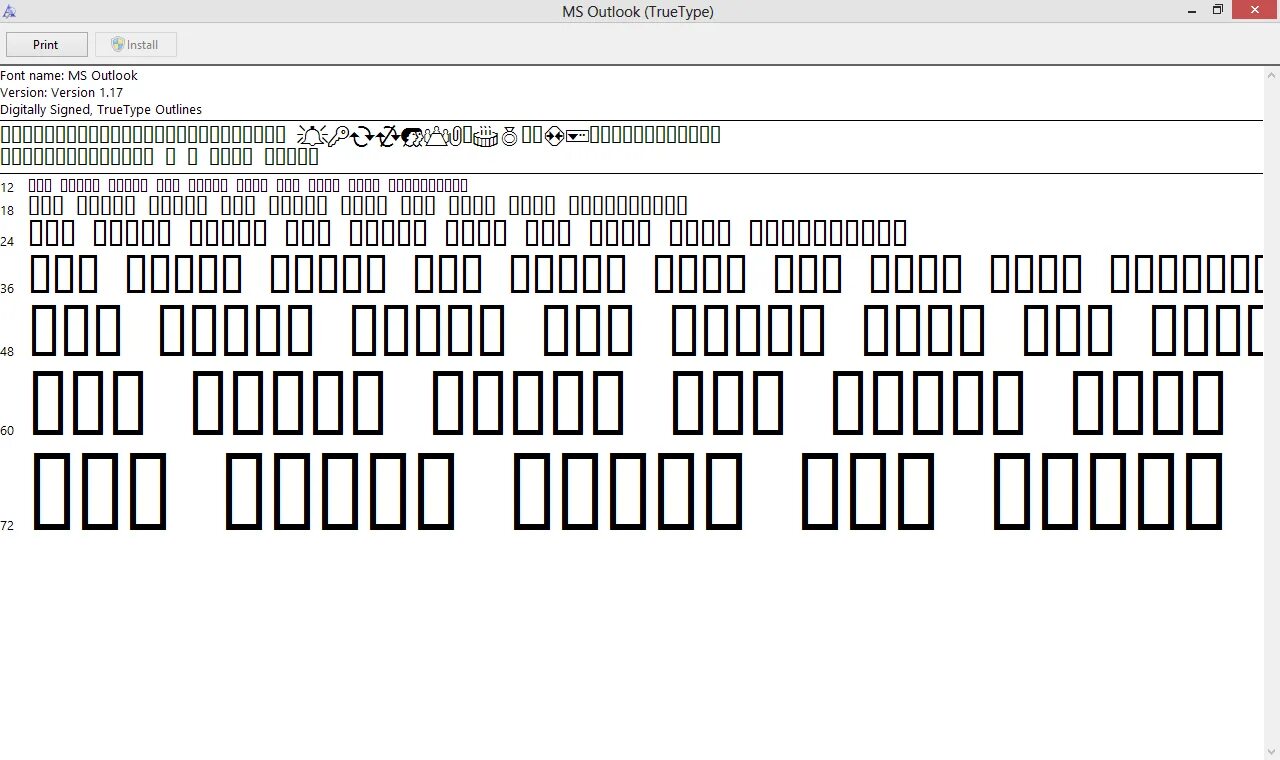Screen dimensions: 1280x760
Task: Click the size 60 sample label
Action: pos(7,430)
